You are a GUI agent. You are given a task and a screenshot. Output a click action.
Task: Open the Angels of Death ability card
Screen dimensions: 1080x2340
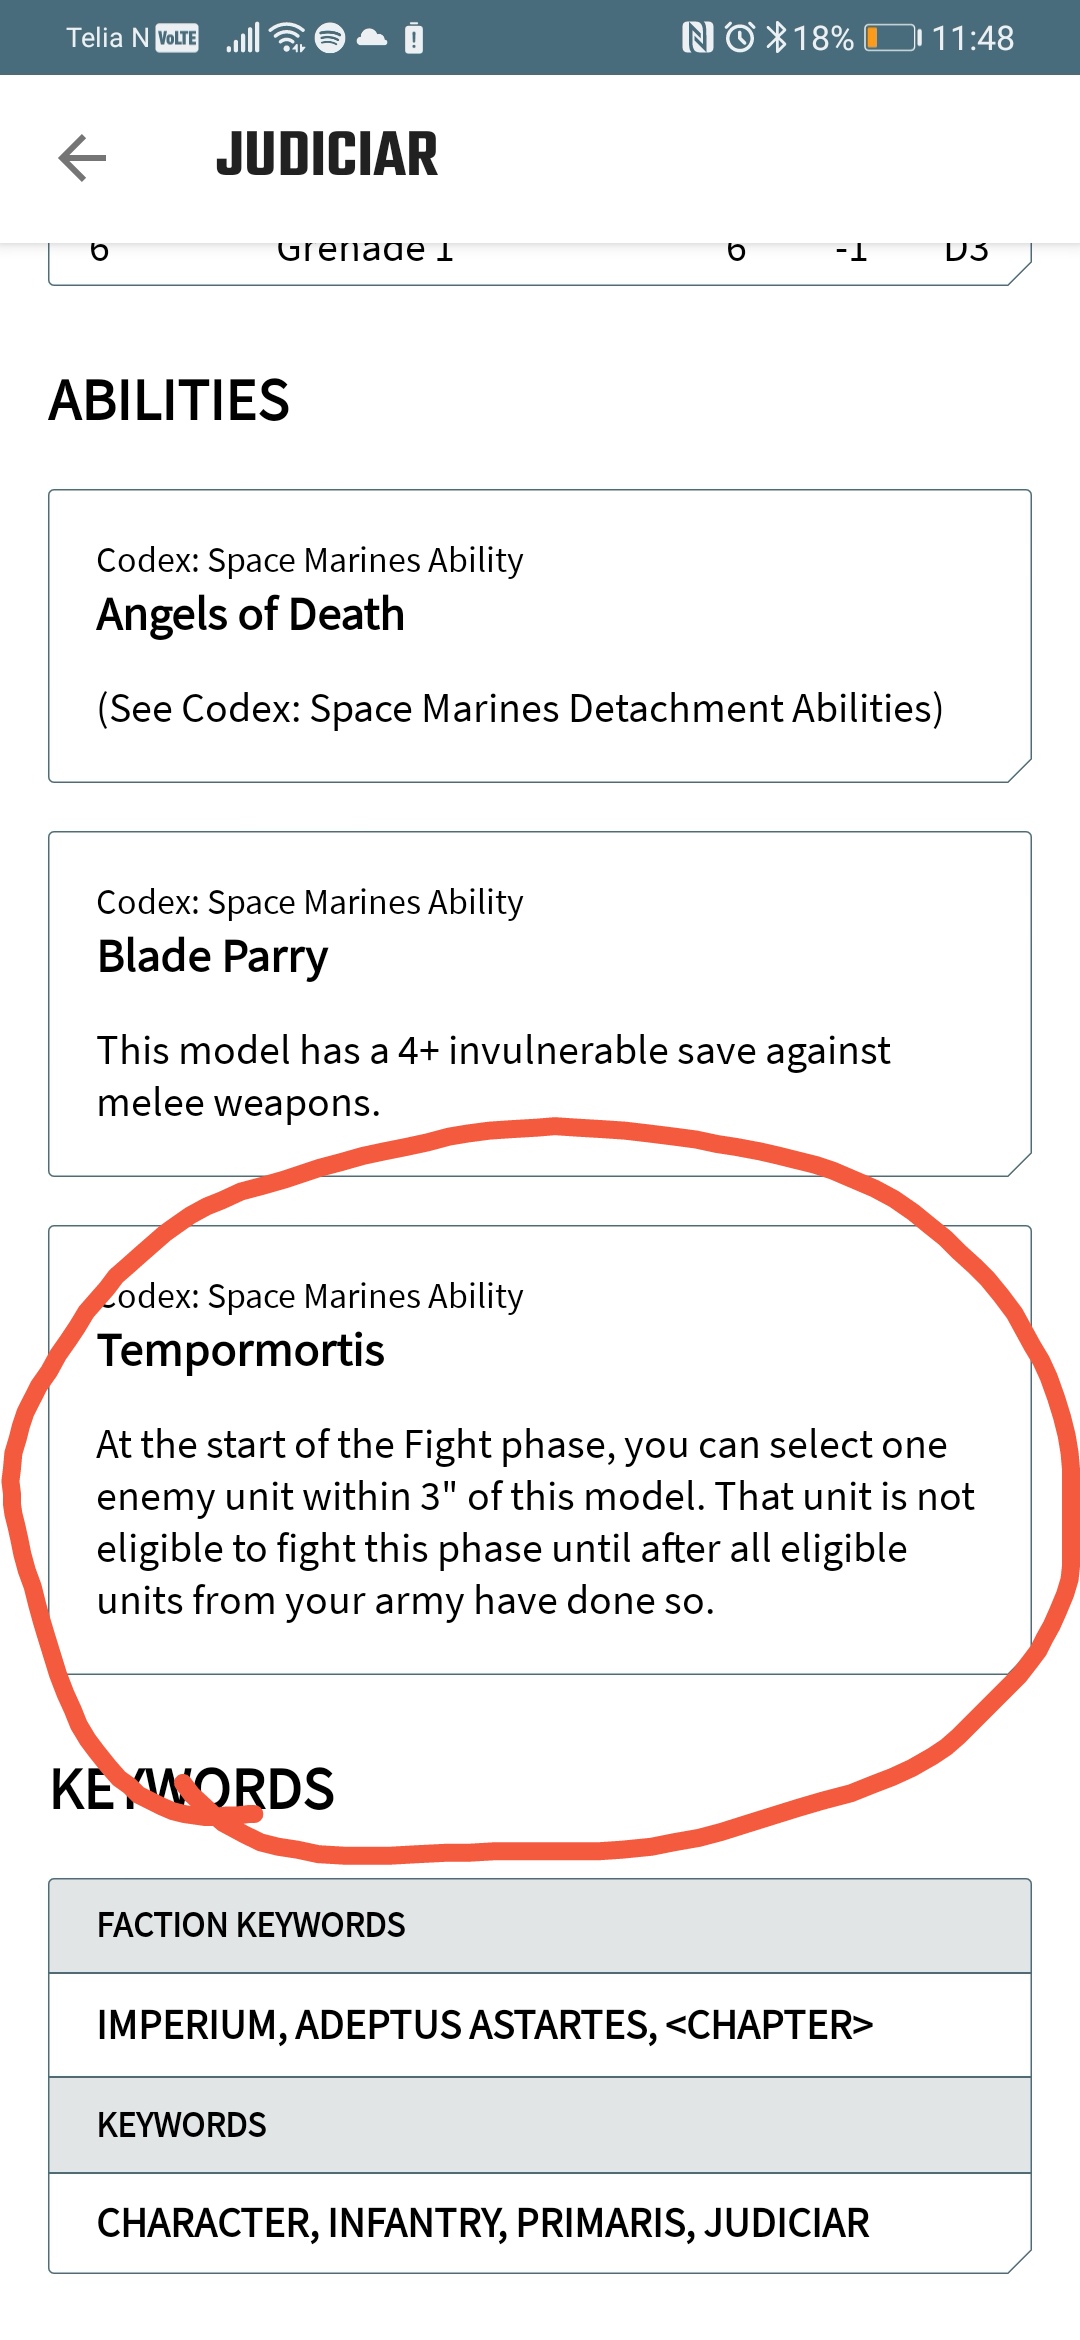coord(540,636)
